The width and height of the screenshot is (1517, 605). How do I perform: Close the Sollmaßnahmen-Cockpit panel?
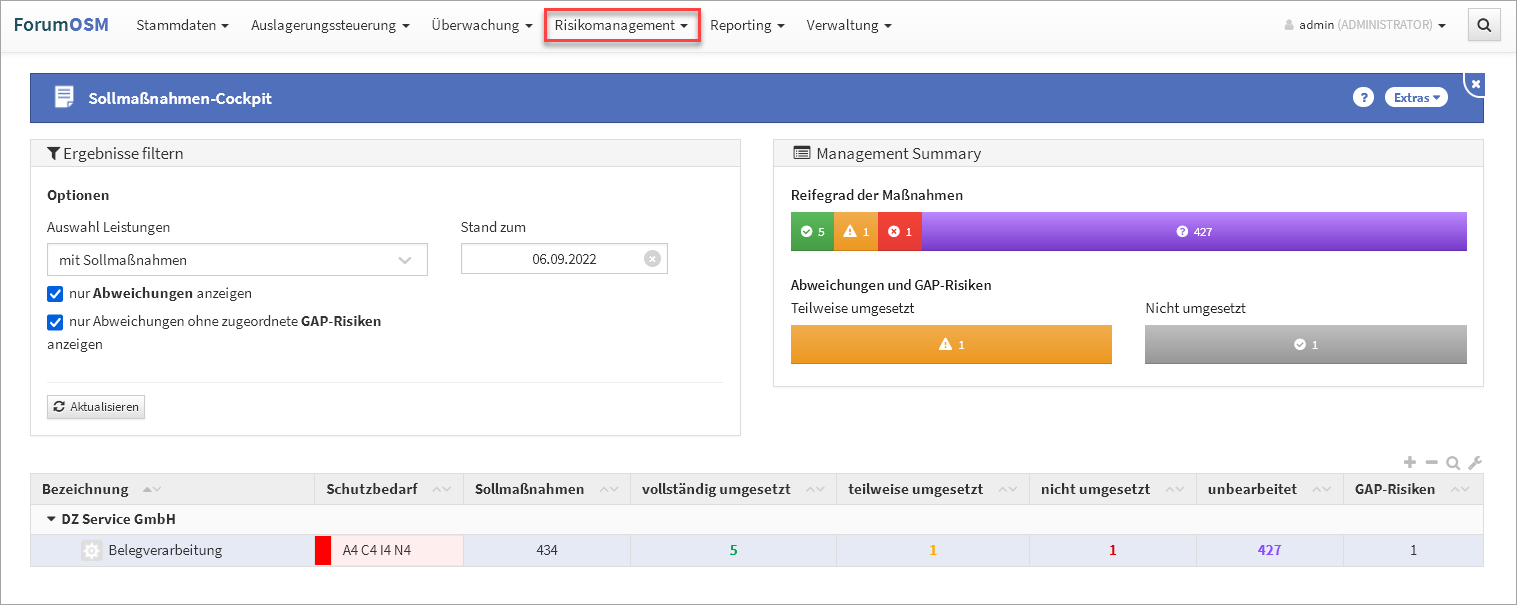click(1475, 85)
